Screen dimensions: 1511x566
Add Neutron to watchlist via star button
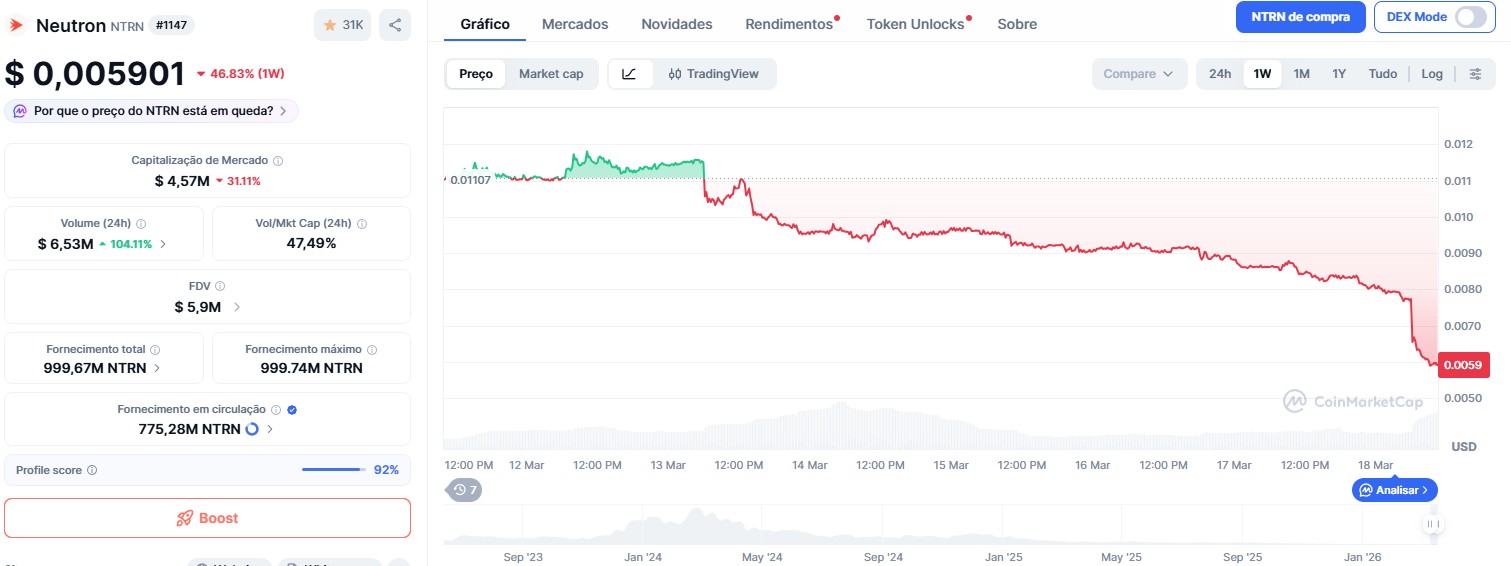[x=343, y=25]
